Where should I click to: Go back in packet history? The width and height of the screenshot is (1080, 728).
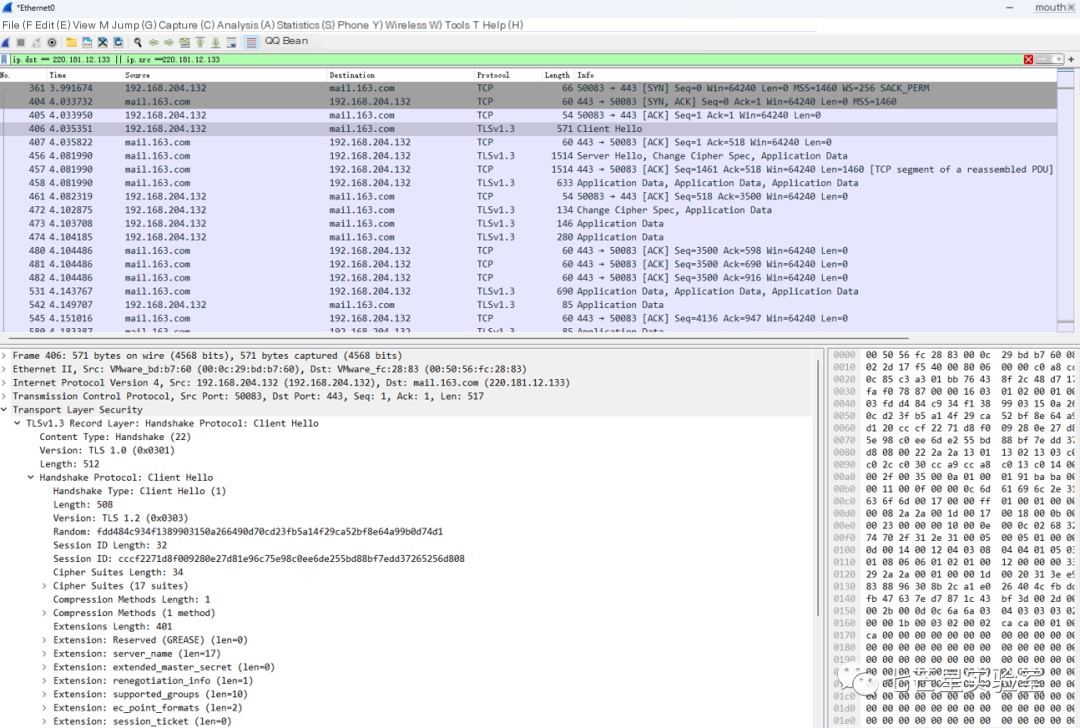tap(154, 43)
